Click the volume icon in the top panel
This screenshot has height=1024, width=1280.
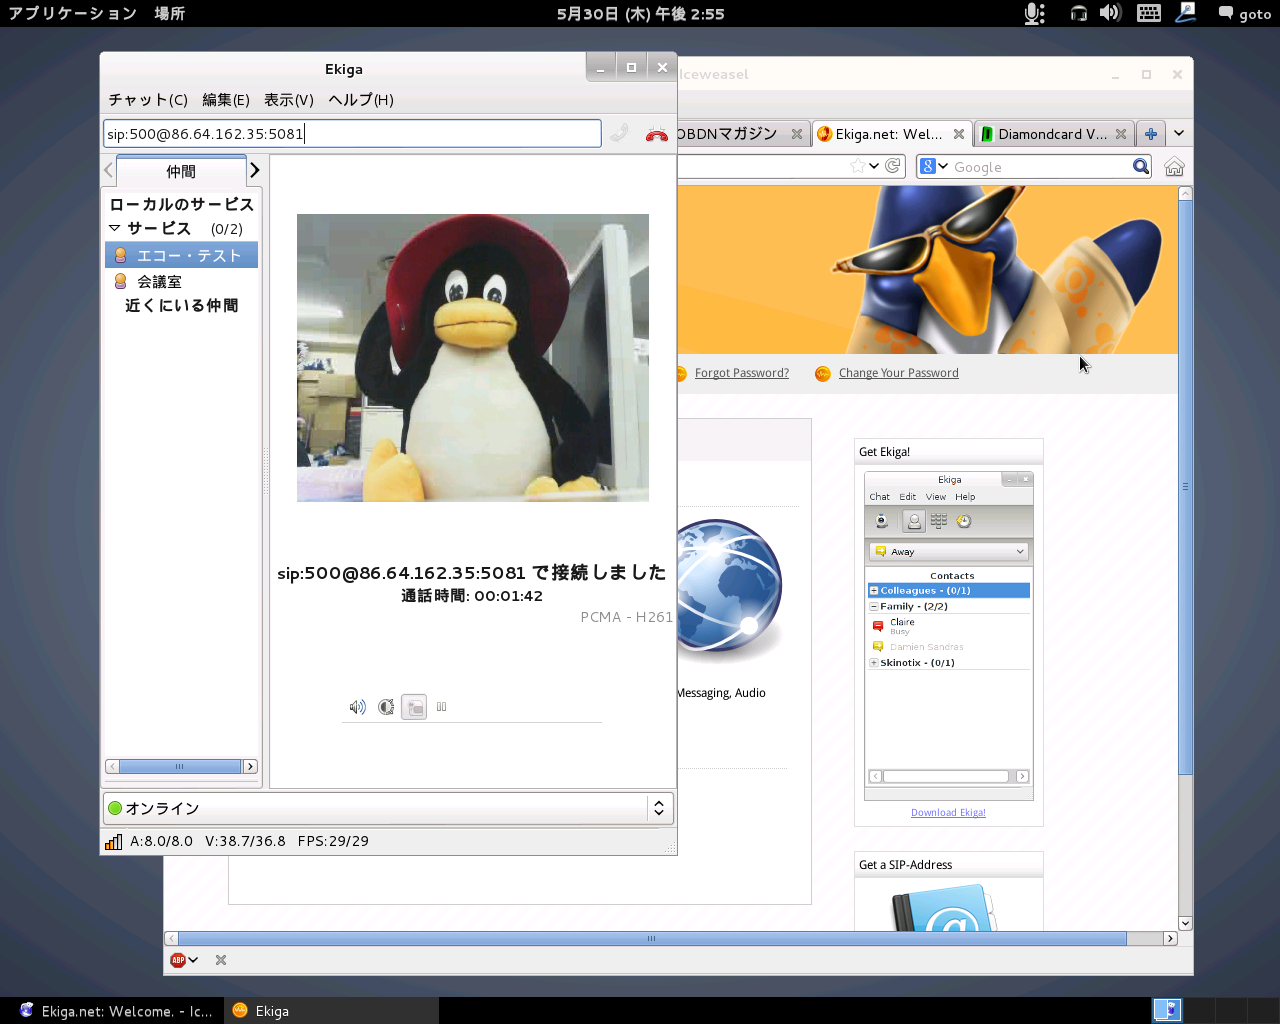(1110, 13)
